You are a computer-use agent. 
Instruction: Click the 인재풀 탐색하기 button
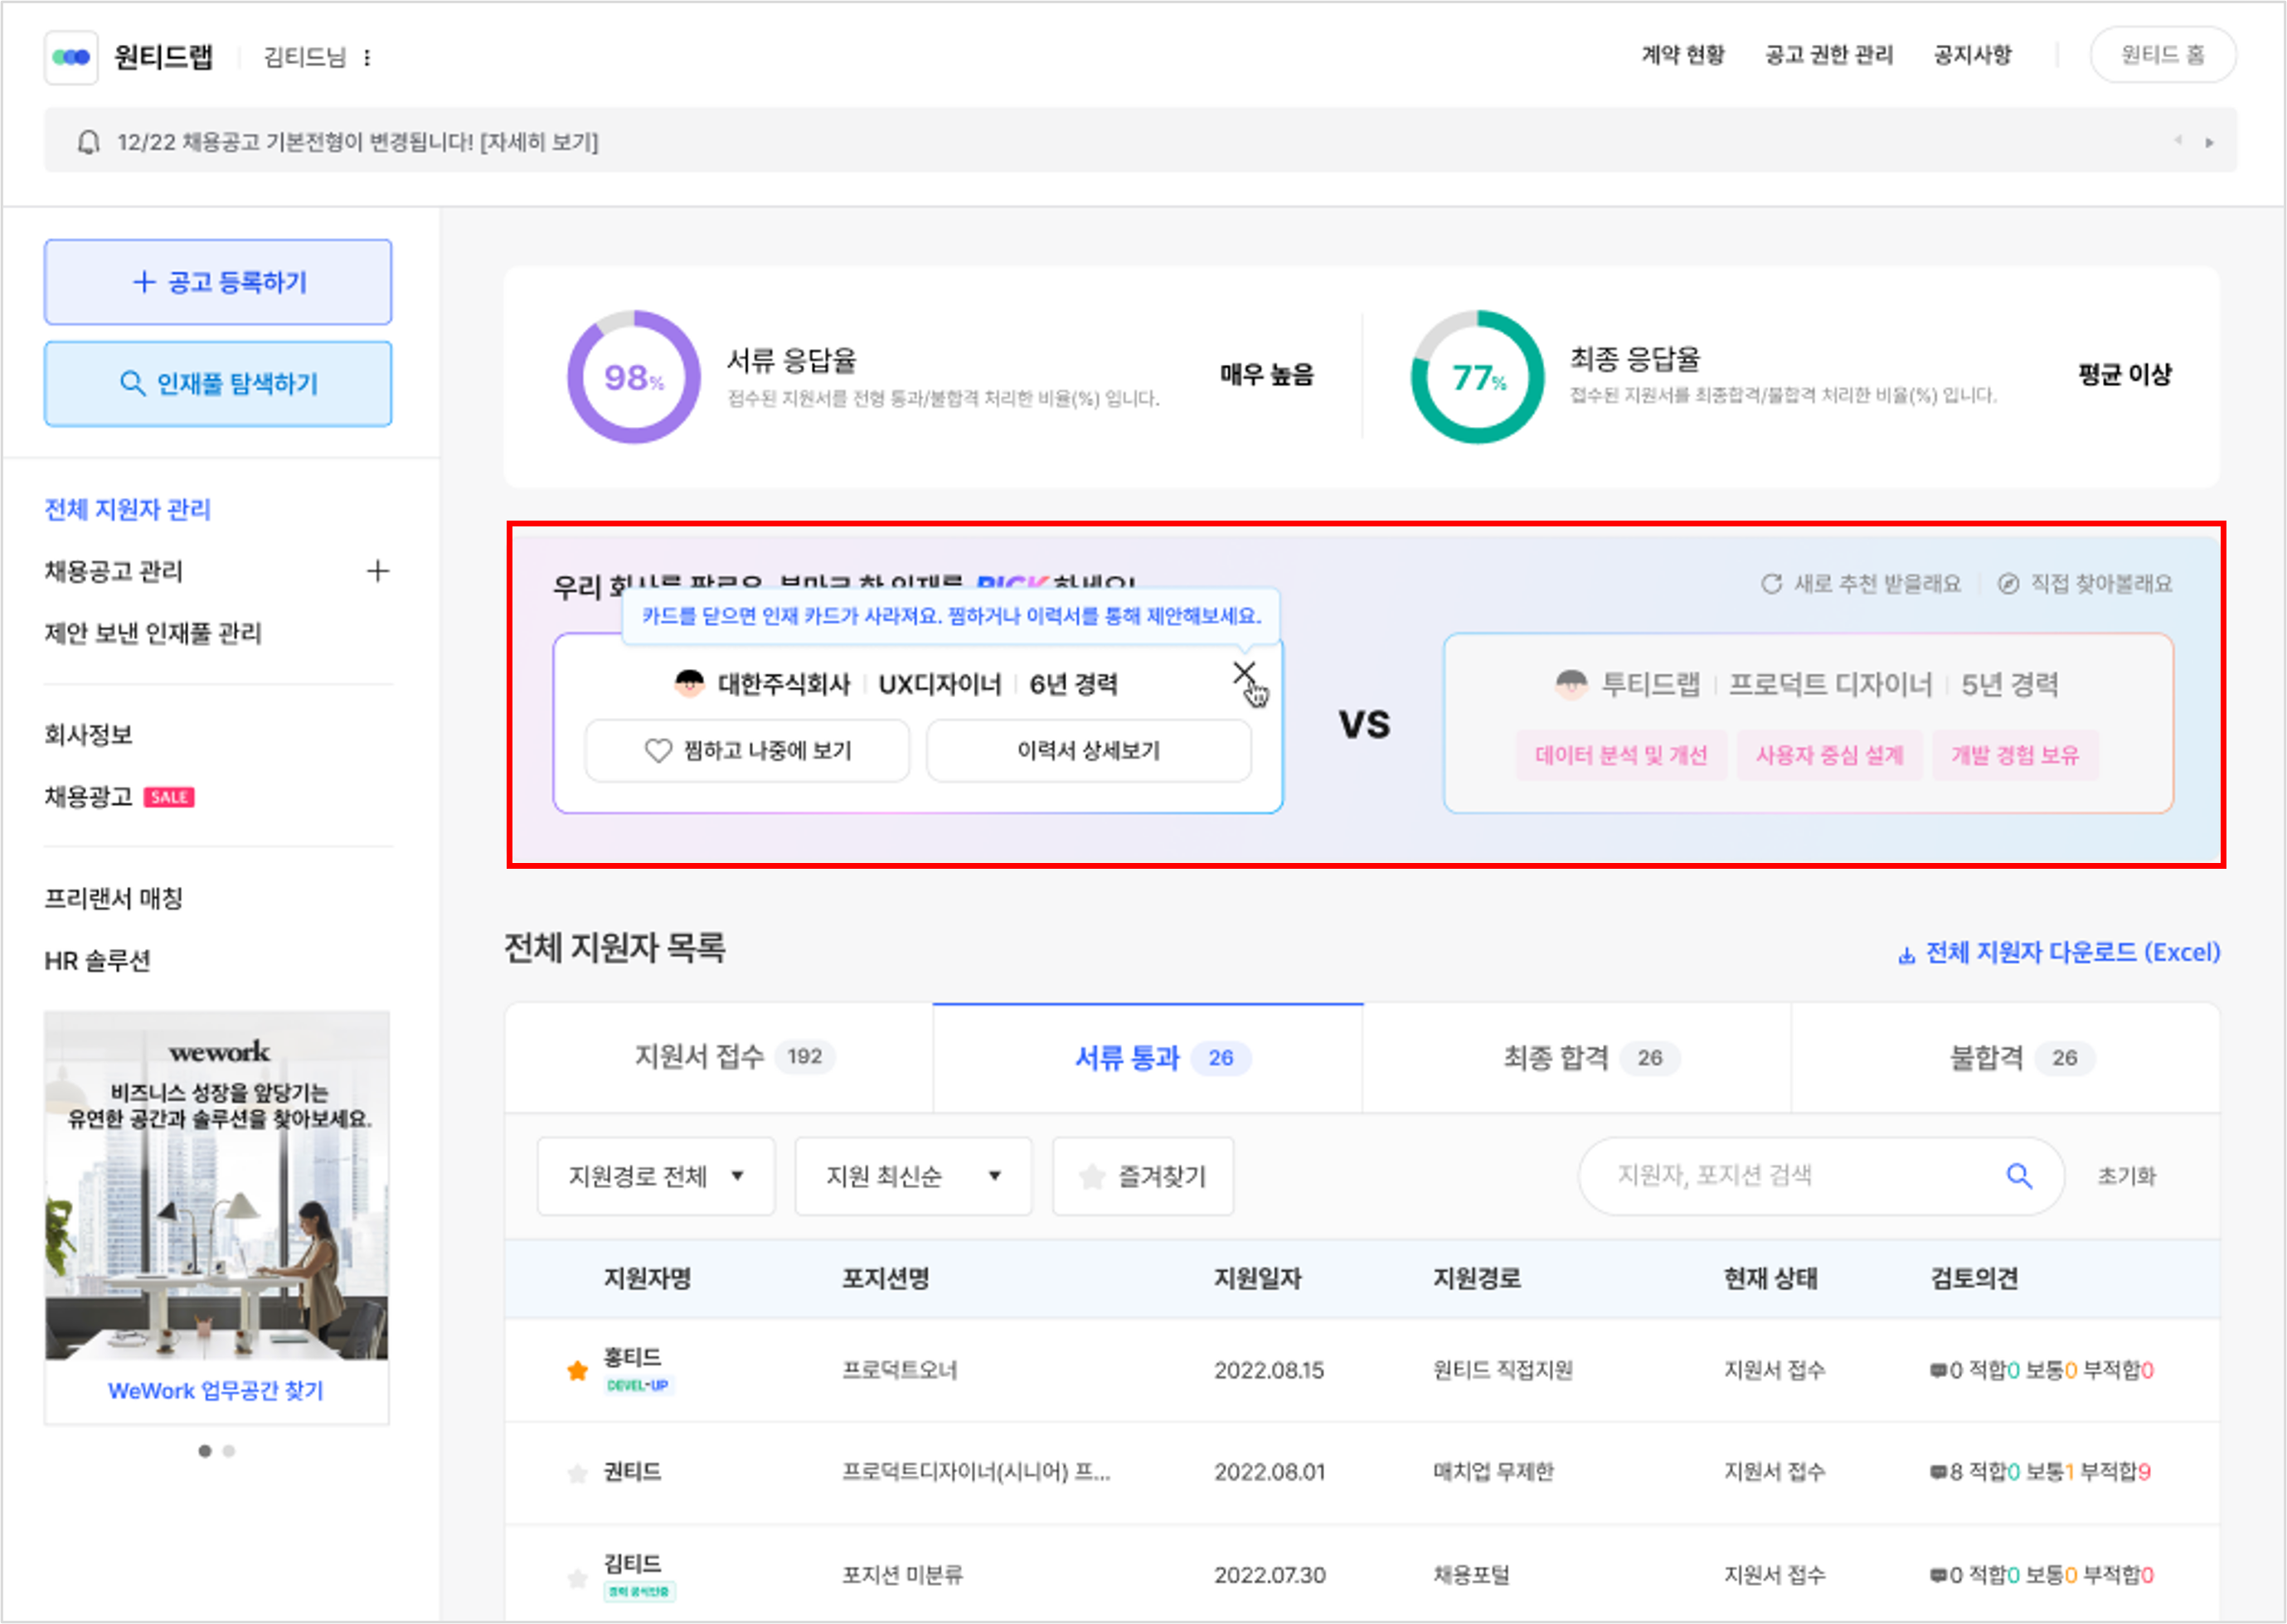pyautogui.click(x=218, y=384)
